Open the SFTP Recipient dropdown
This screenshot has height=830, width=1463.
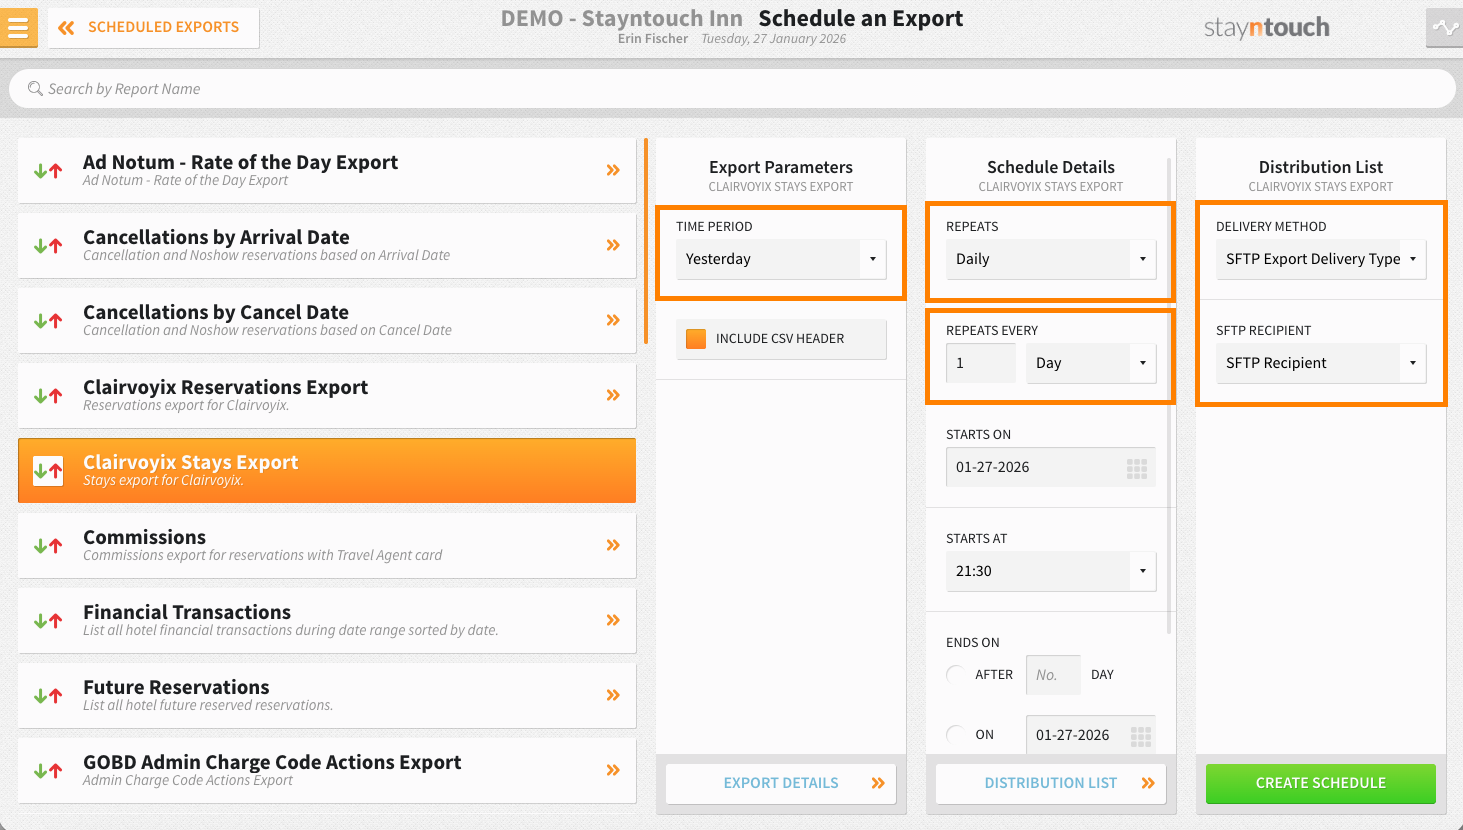point(1321,363)
